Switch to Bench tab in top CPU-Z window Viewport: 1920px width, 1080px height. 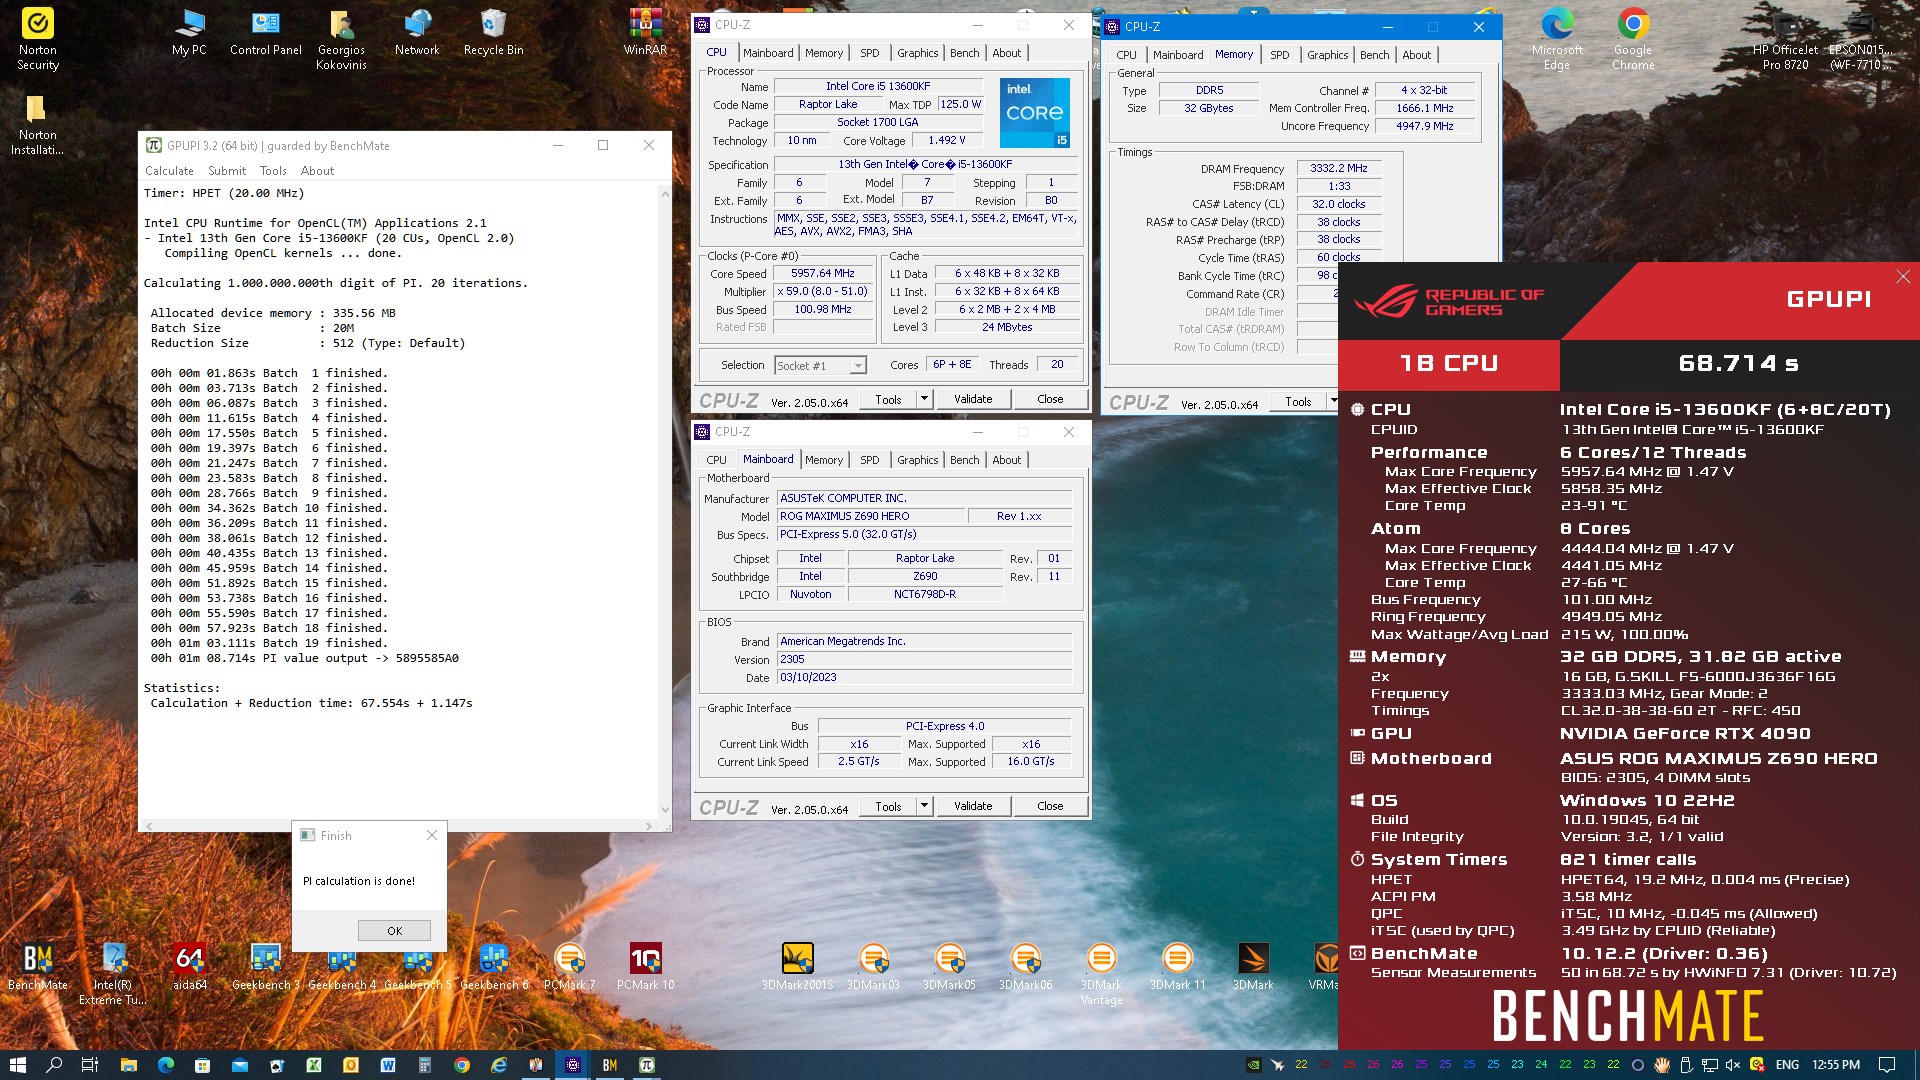(964, 53)
